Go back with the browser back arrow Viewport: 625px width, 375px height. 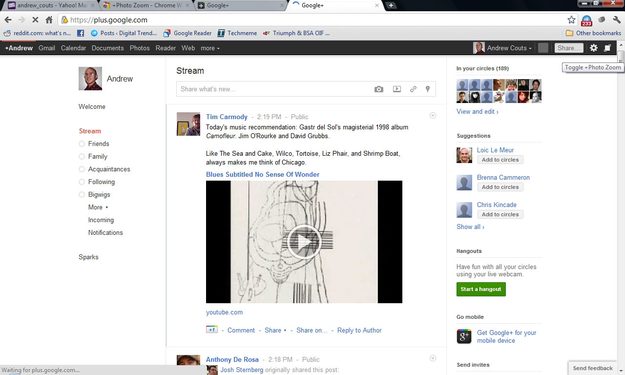click(x=8, y=20)
